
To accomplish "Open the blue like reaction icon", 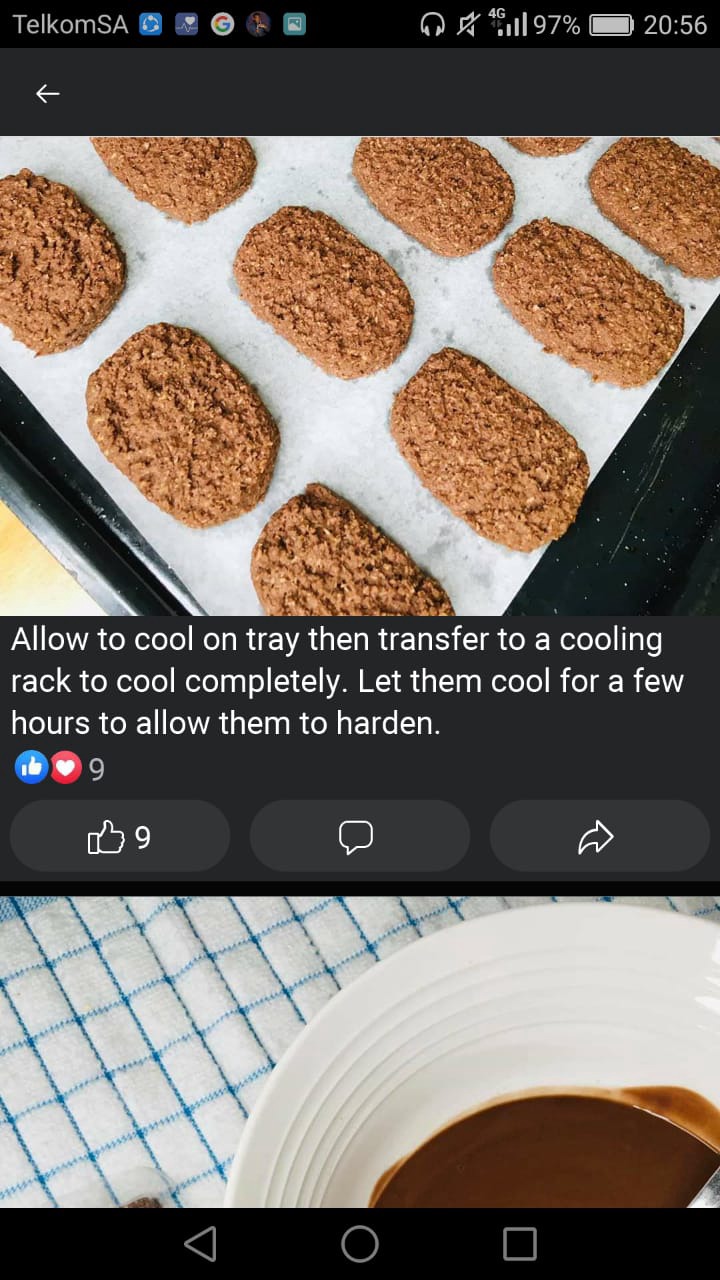I will tap(31, 768).
